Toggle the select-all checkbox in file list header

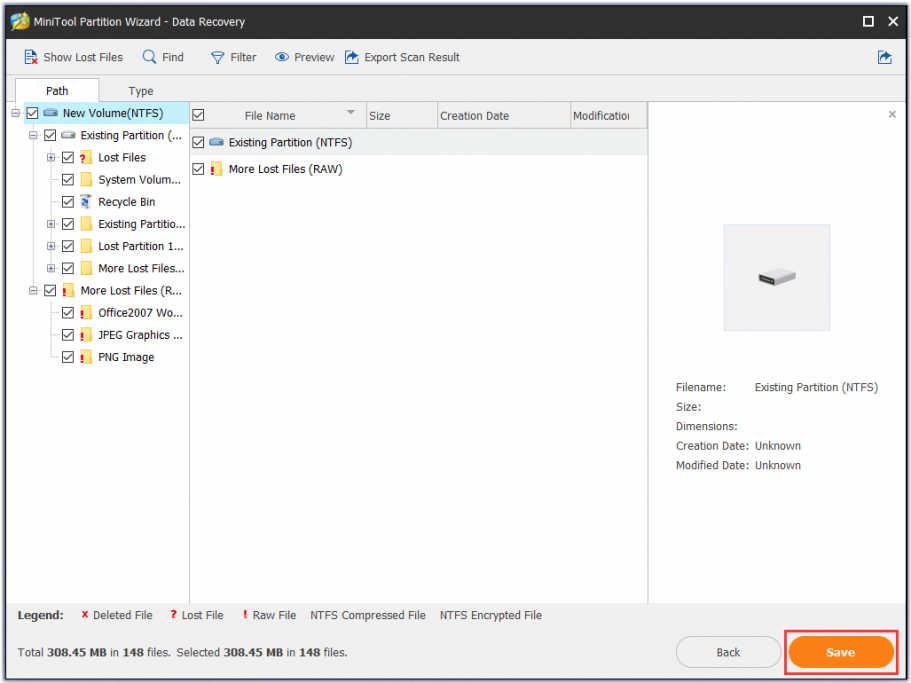[x=198, y=115]
